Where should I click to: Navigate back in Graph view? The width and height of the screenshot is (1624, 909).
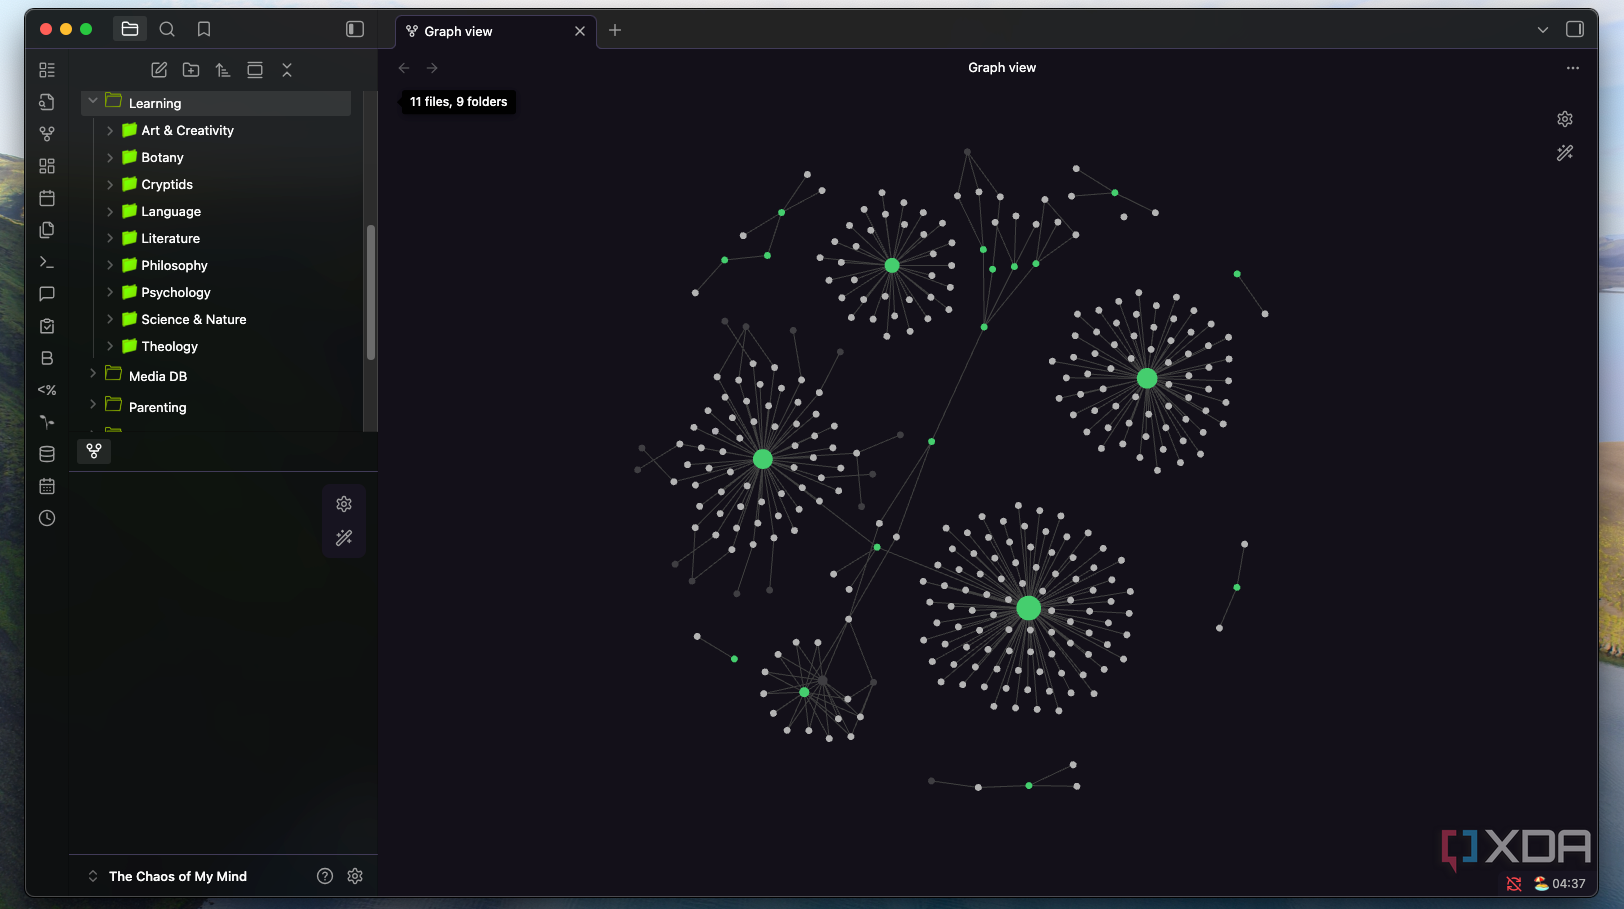[x=404, y=68]
